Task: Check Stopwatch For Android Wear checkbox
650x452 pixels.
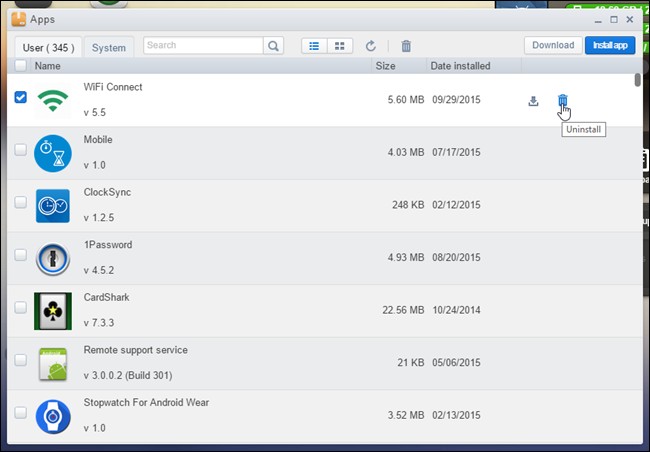Action: pos(20,412)
